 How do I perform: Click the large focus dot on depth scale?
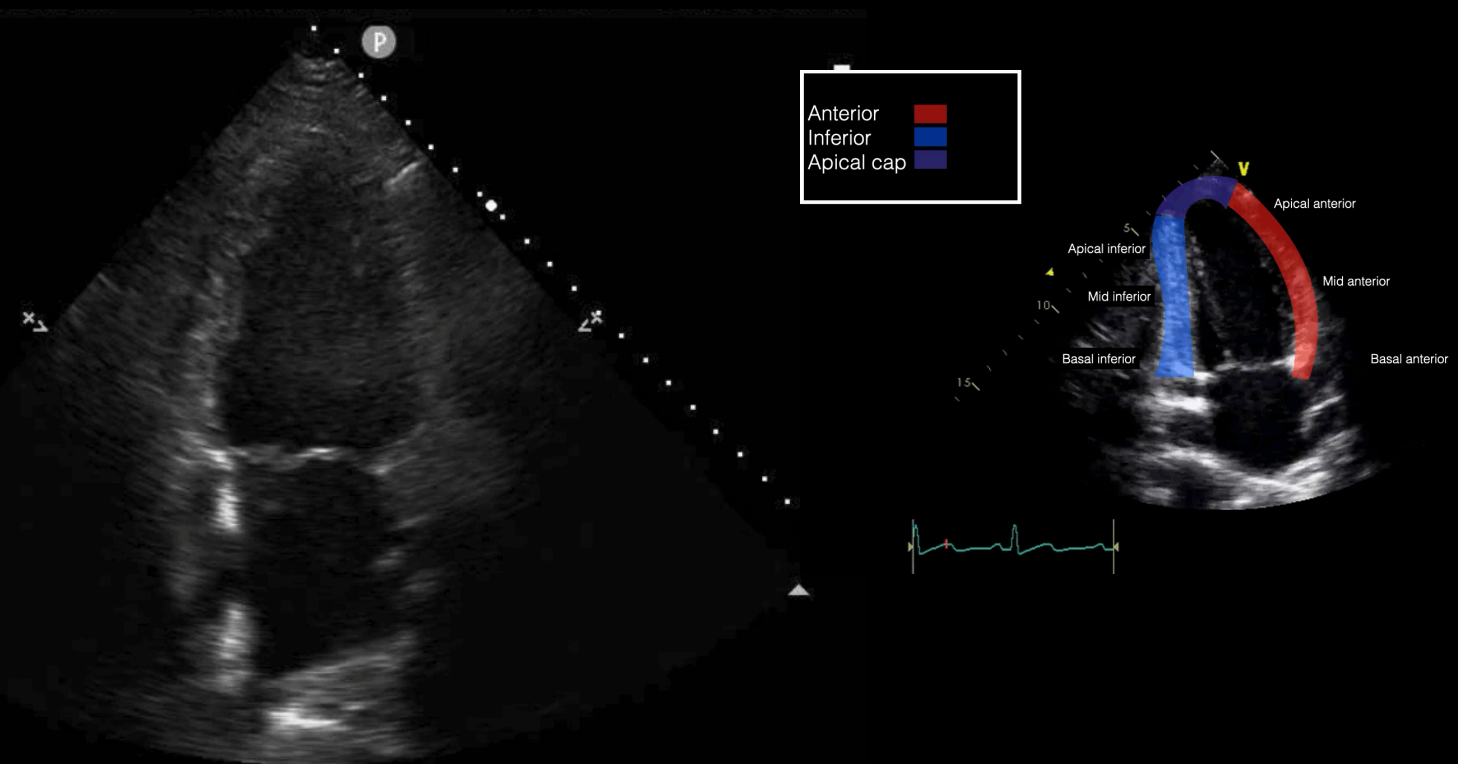click(491, 206)
